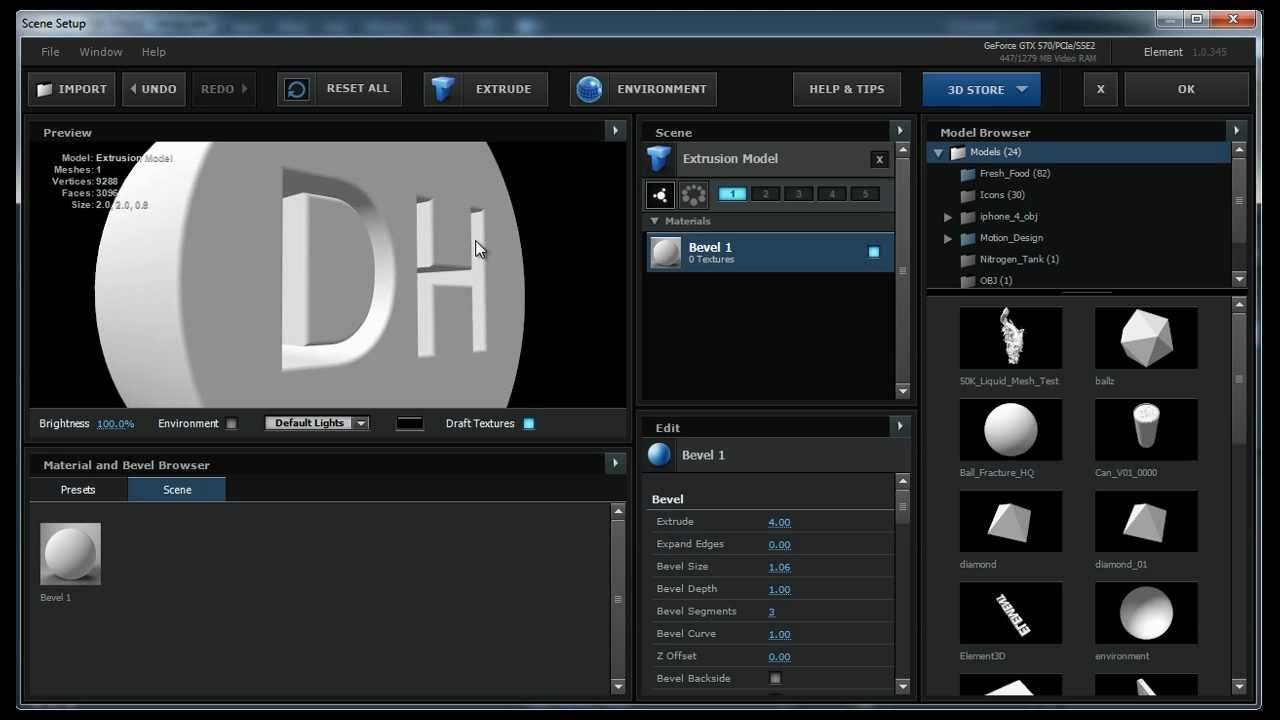The image size is (1280, 720).
Task: Open Material and Bevel Browser options arrow
Action: point(615,464)
